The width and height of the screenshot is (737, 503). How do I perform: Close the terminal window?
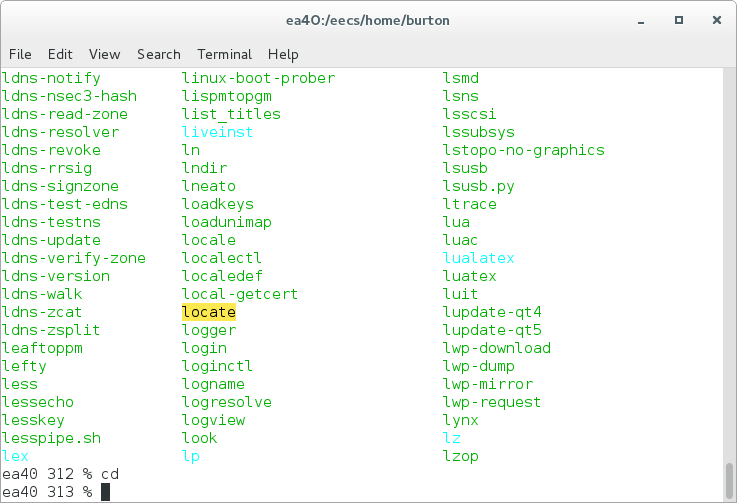[x=717, y=20]
